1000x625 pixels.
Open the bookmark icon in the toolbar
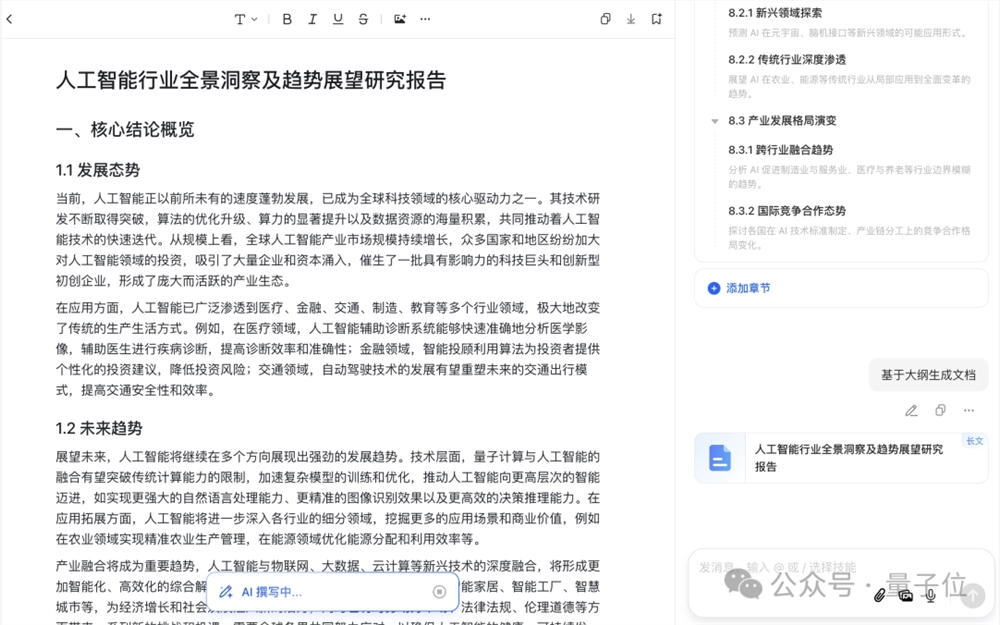(x=655, y=19)
